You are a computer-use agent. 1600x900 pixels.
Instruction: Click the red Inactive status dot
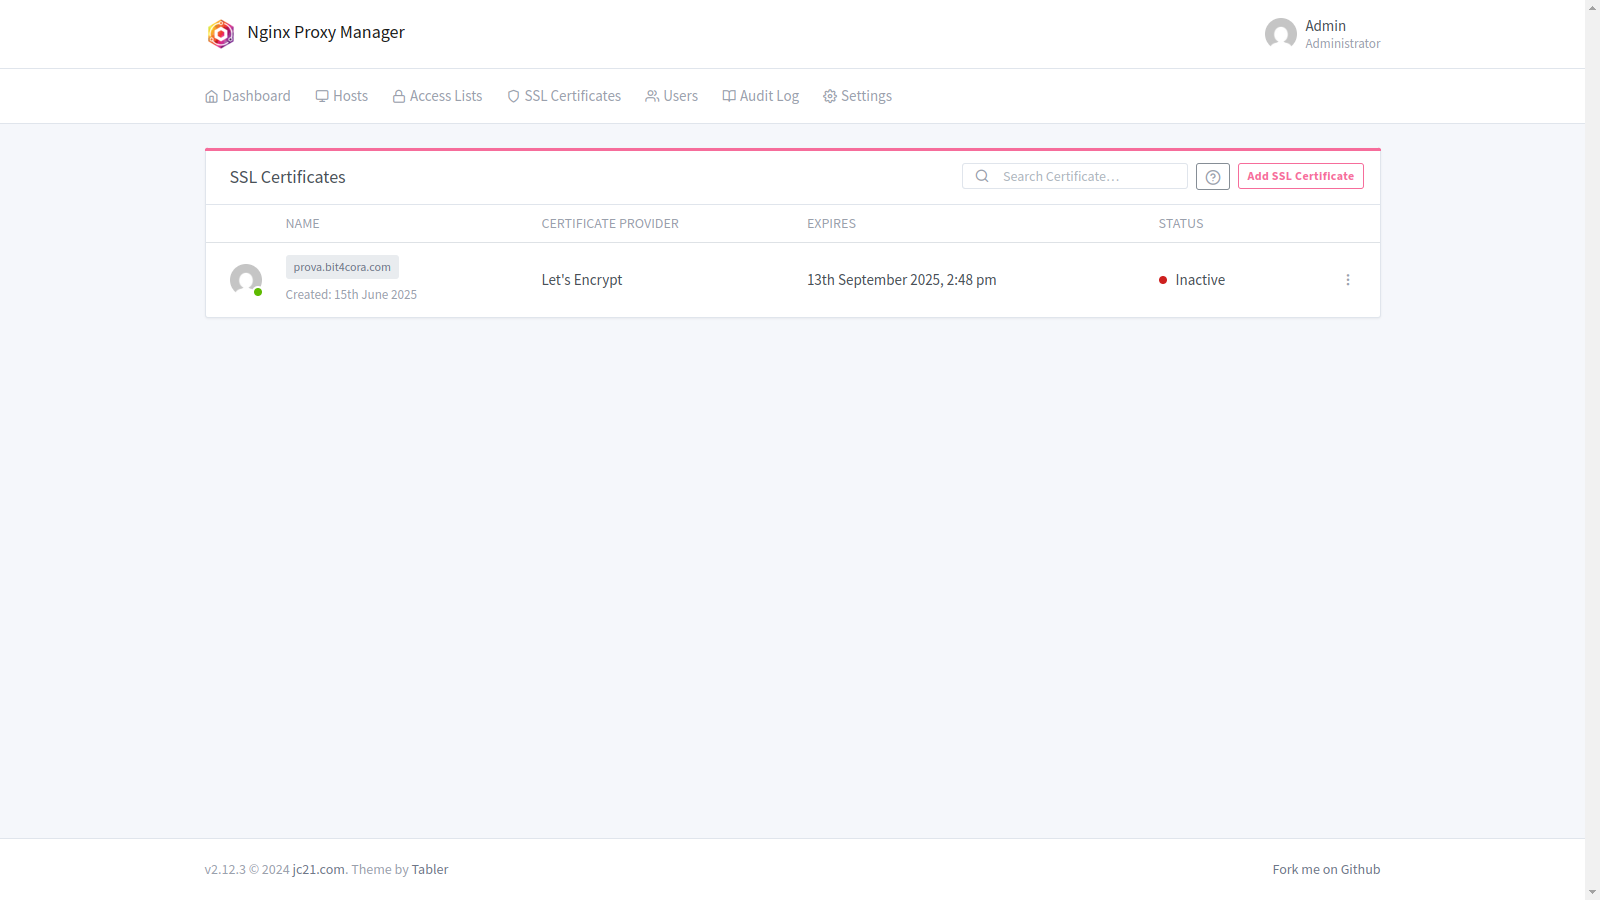(1163, 280)
